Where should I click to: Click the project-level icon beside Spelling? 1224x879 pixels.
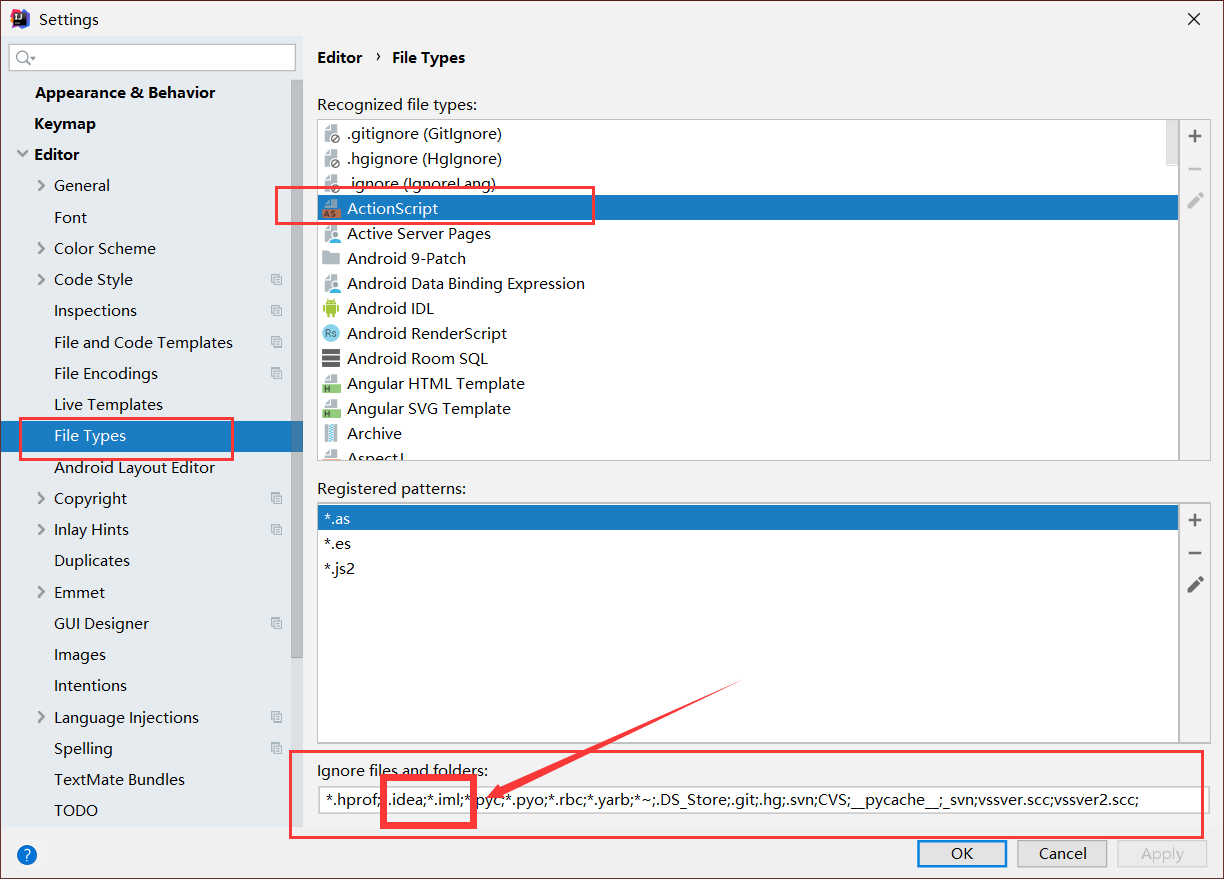point(276,749)
